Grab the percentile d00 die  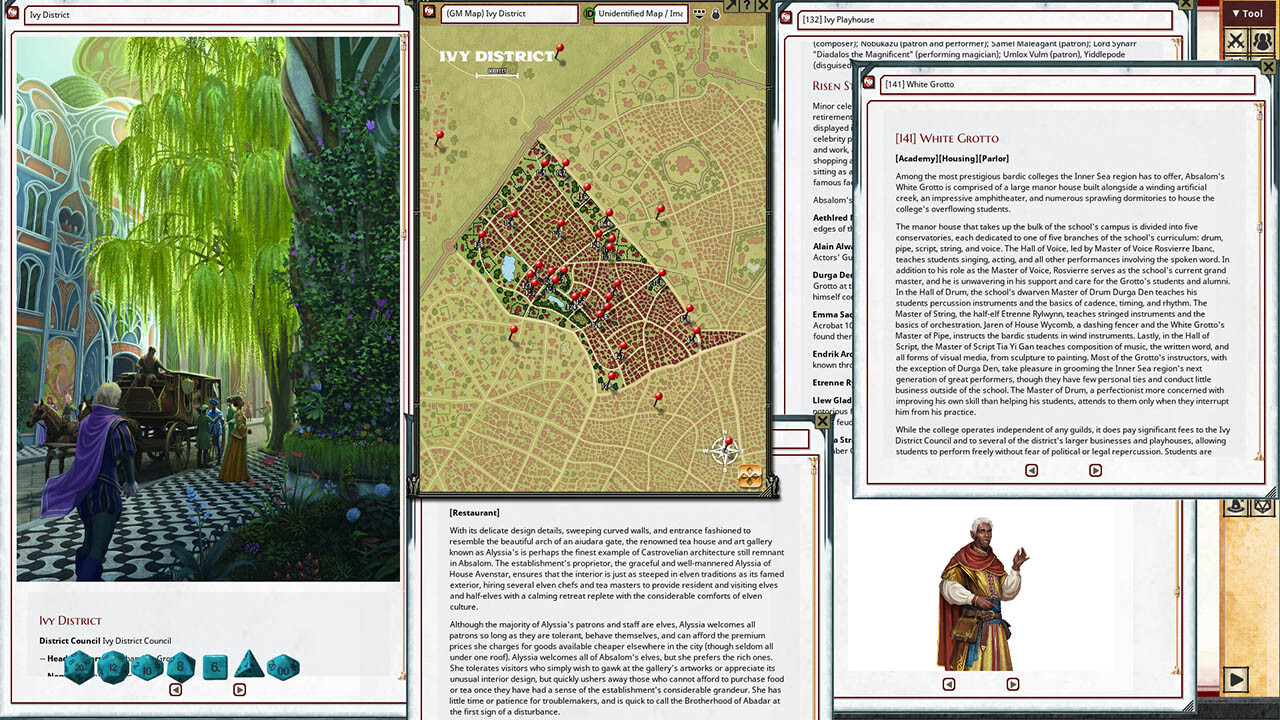coord(282,667)
